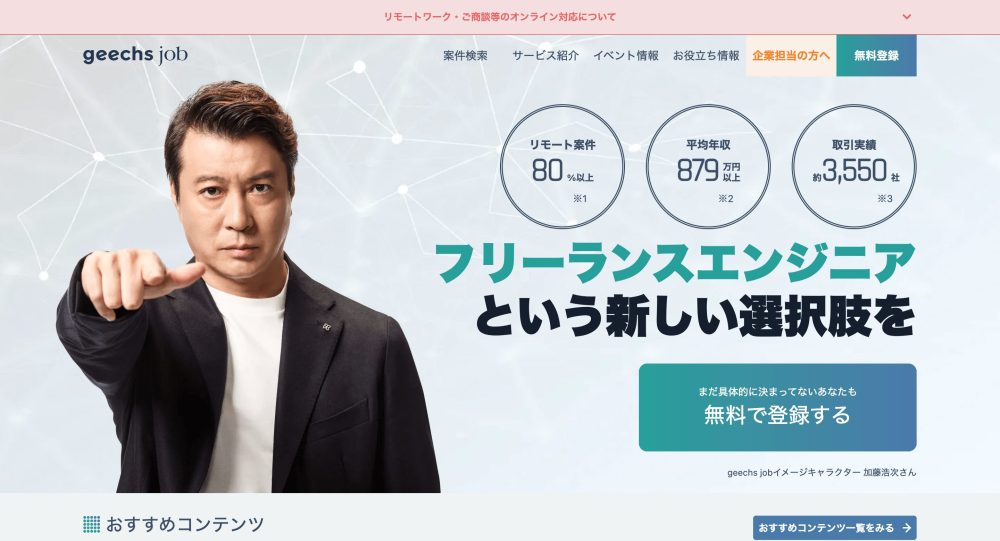The image size is (1000, 541).
Task: Click the 取引実績 3,550社 circle badge
Action: pyautogui.click(x=854, y=167)
